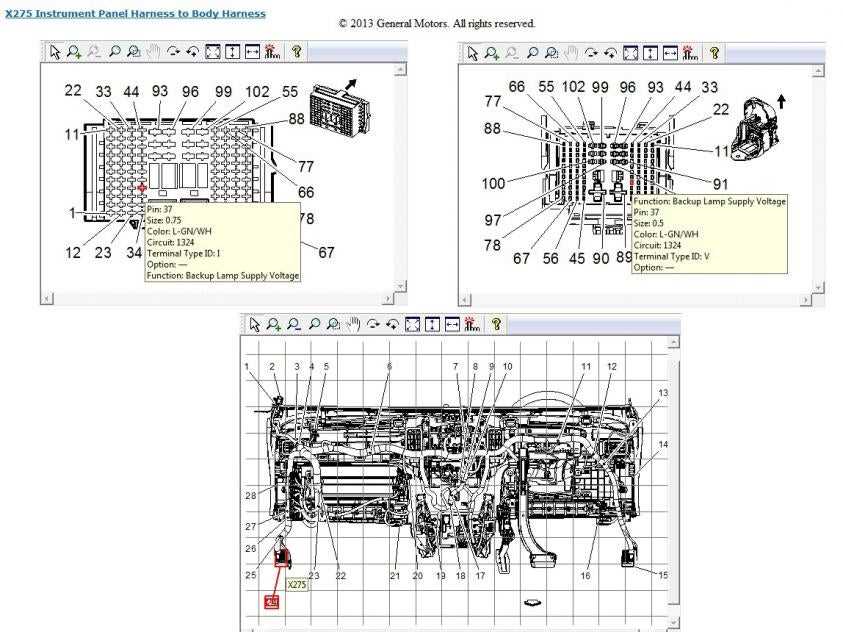Screen dimensions: 843x632
Task: Click pin label 100 in right connector view
Action: pyautogui.click(x=493, y=184)
